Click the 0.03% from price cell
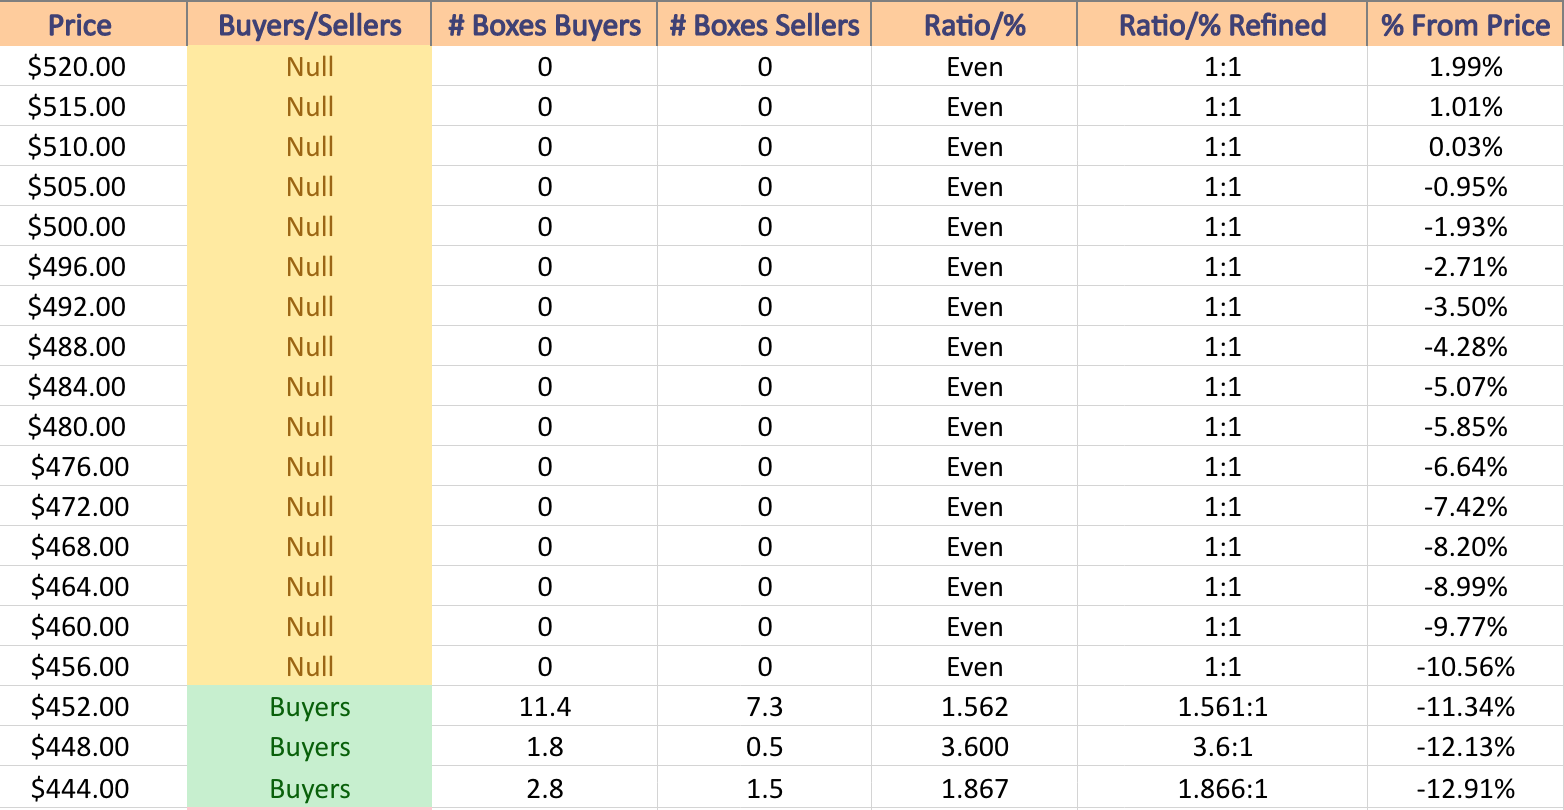Viewport: 1564px width, 810px height. pyautogui.click(x=1466, y=147)
